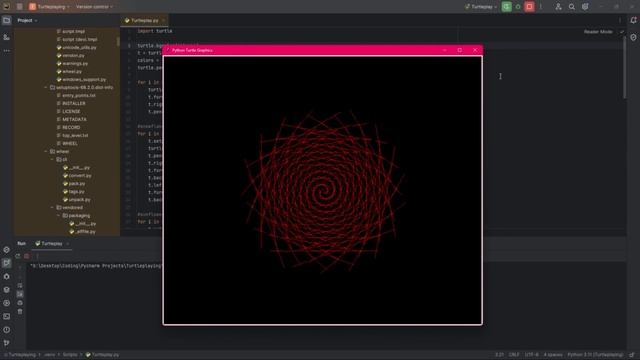Open Search Everywhere magnifier icon
This screenshot has width=640, height=360.
coord(572,7)
